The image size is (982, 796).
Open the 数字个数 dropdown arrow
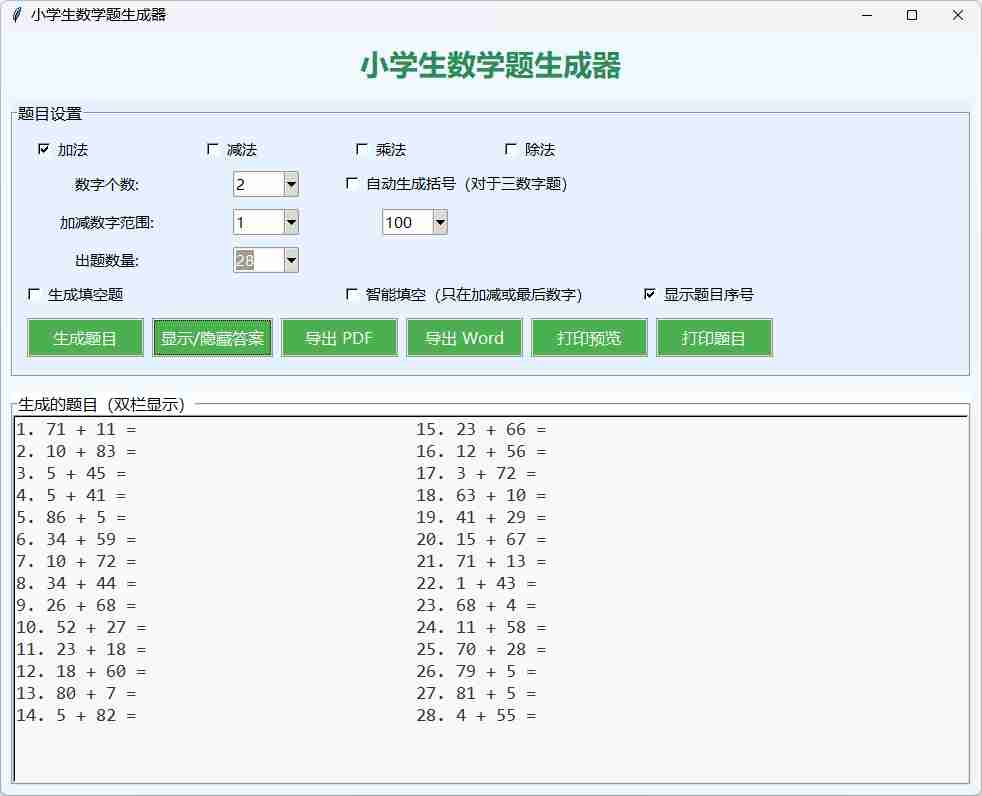point(291,184)
